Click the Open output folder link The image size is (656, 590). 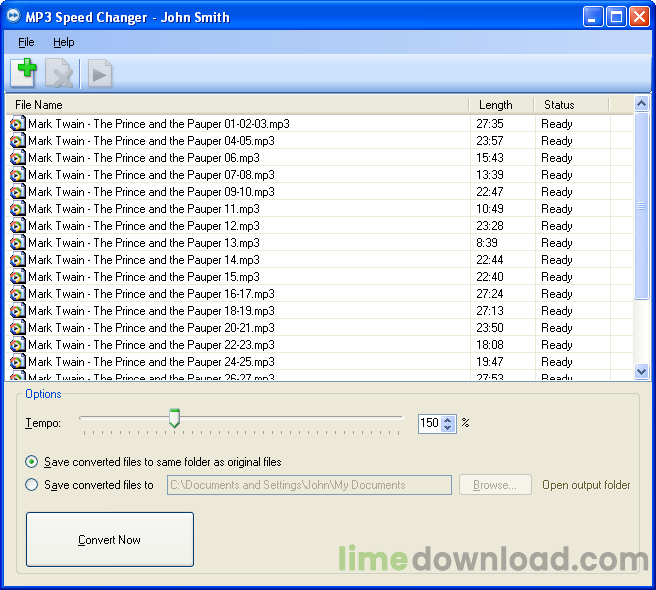click(x=586, y=485)
